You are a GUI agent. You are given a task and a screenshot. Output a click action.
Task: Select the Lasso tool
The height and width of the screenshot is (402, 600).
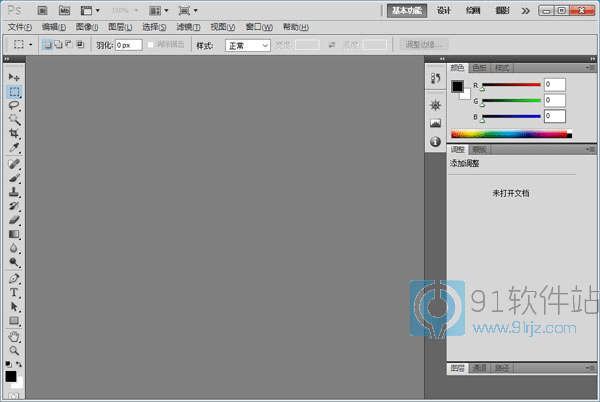point(14,104)
